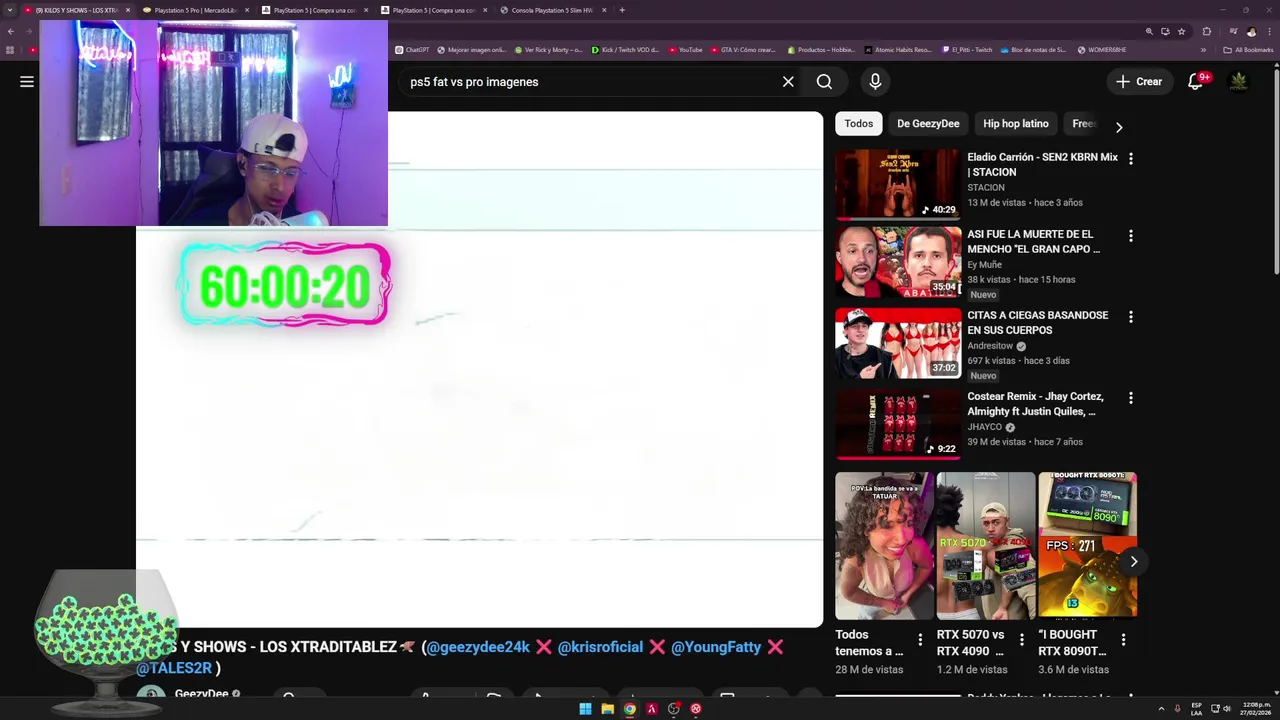Viewport: 1280px width, 720px height.
Task: Open the notifications bell
Action: coord(1196,82)
